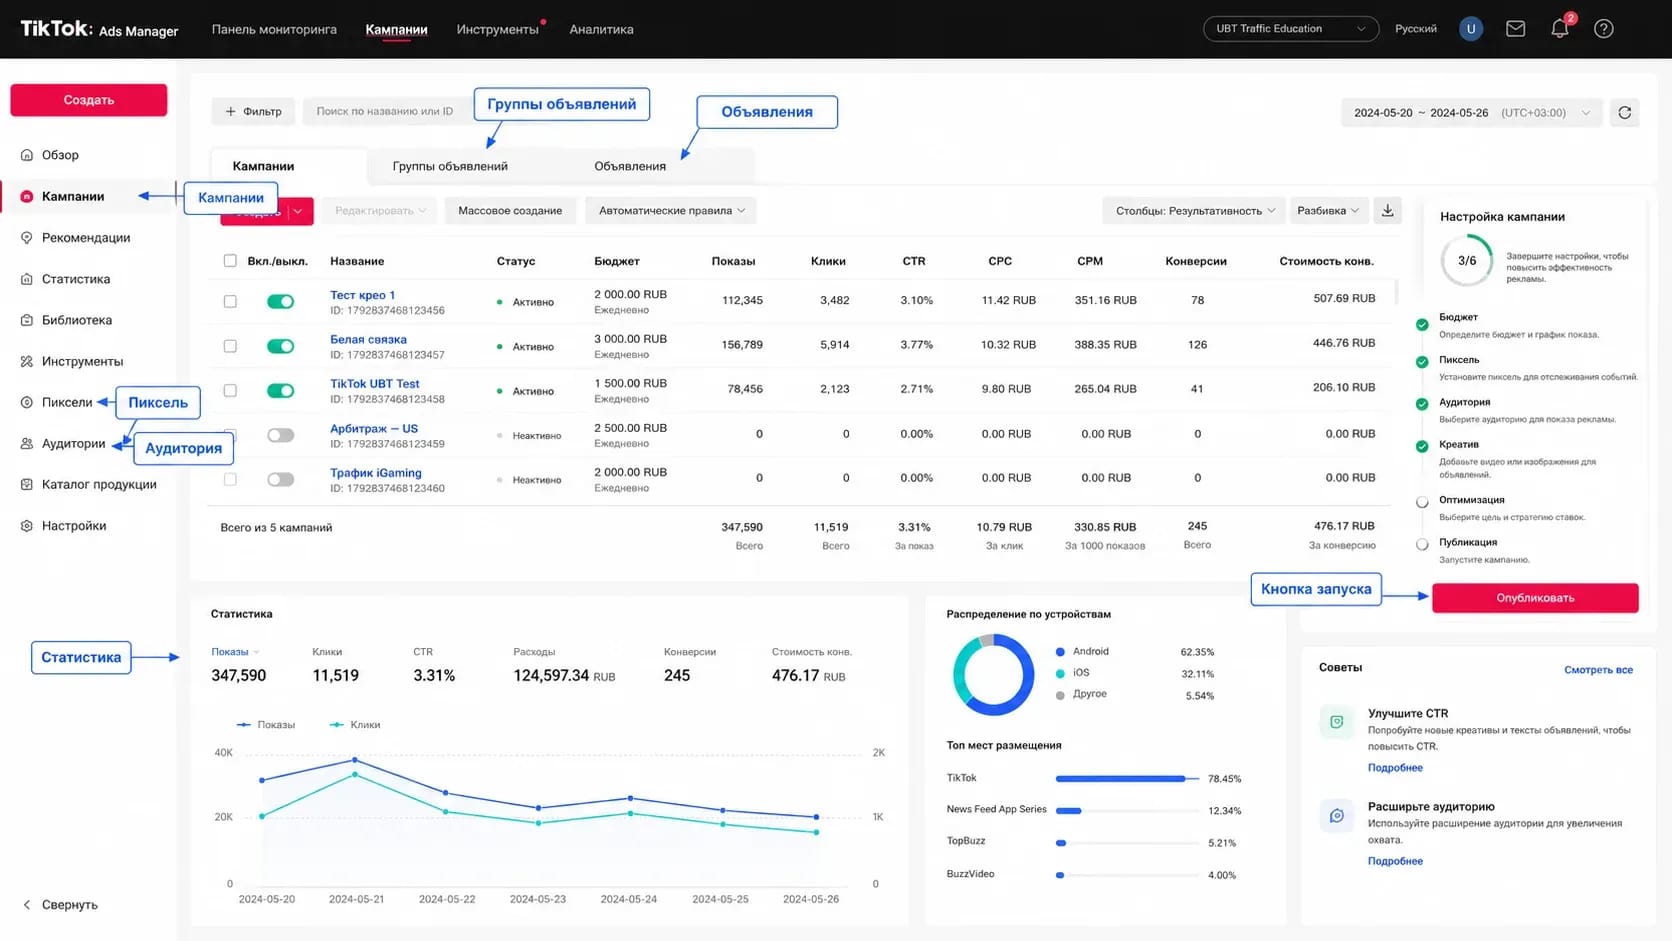This screenshot has height=941, width=1672.
Task: Click the TikTok placement progress bar
Action: point(1126,779)
